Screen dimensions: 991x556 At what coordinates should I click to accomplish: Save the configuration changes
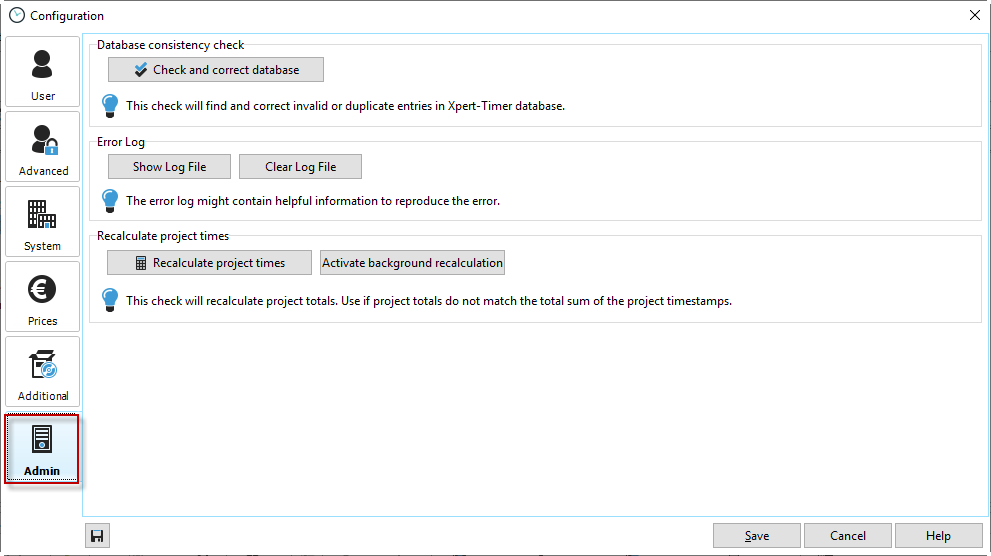(x=756, y=536)
